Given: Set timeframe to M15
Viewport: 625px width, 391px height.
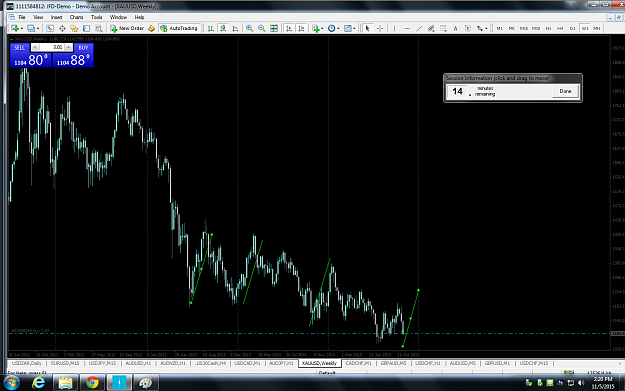Looking at the screenshot, I should pyautogui.click(x=524, y=28).
